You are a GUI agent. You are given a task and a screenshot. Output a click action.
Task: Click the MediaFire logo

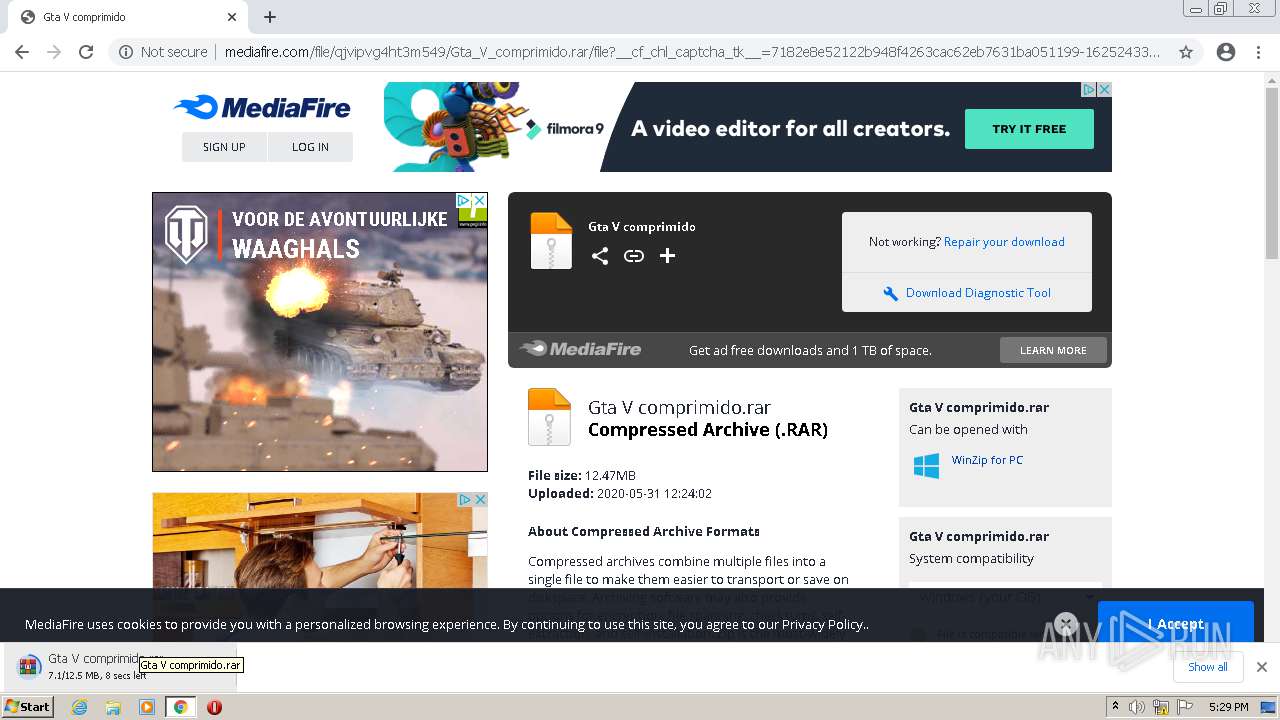pyautogui.click(x=262, y=107)
